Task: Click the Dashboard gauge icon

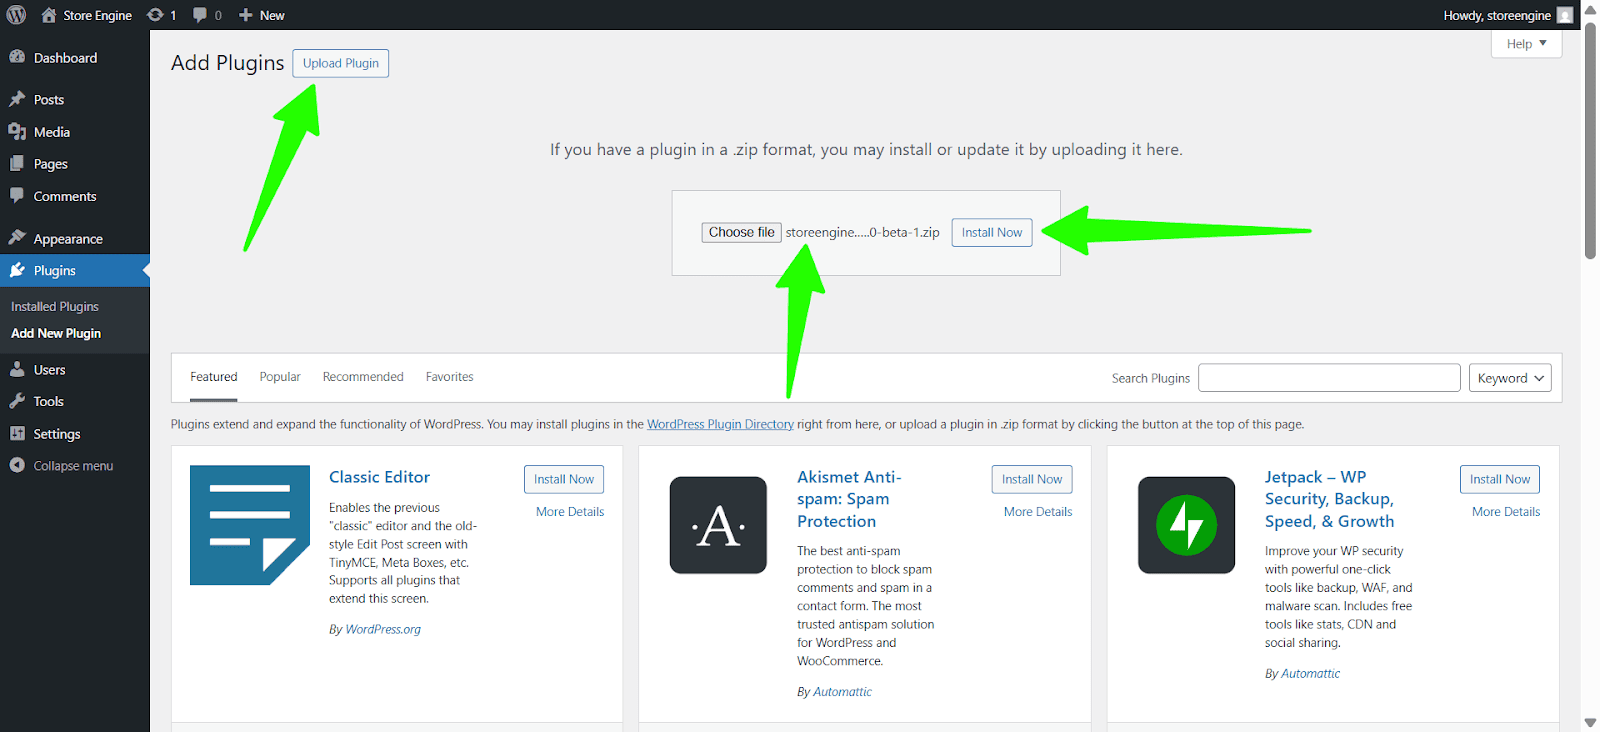Action: click(17, 57)
